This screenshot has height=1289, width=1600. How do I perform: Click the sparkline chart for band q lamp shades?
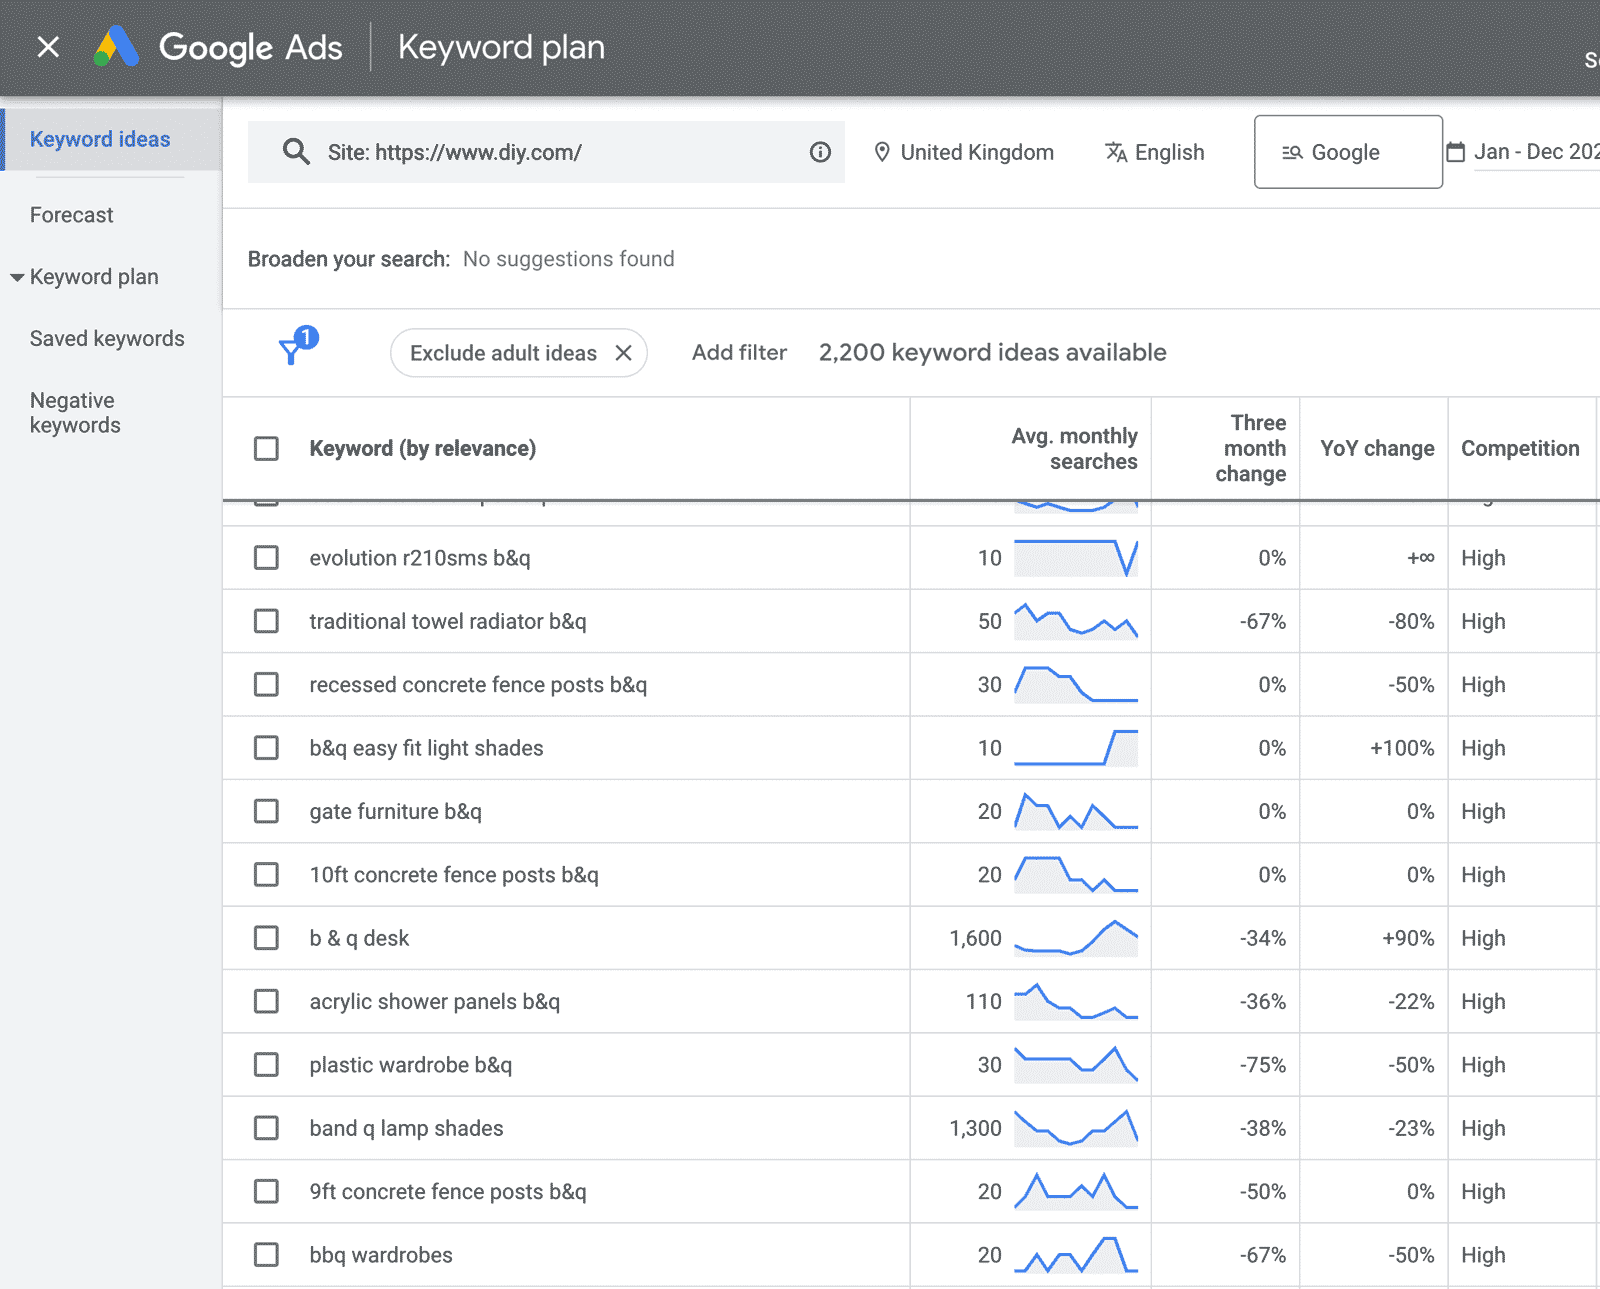(x=1076, y=1128)
